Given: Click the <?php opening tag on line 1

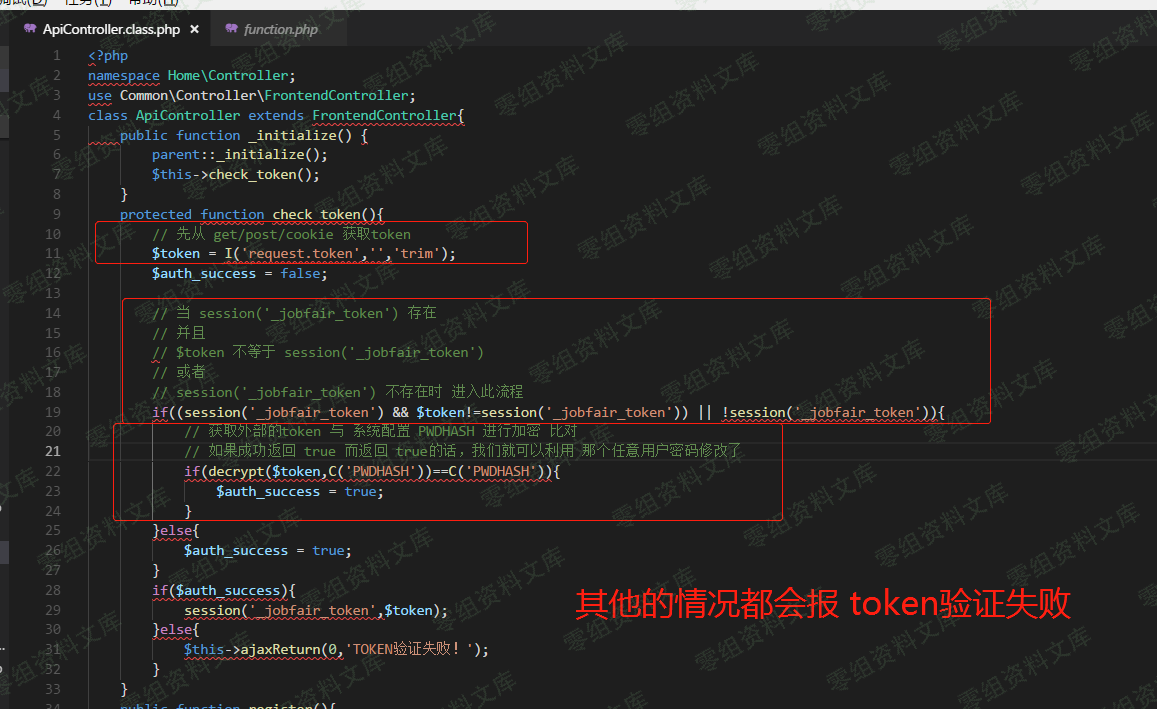Looking at the screenshot, I should click(x=108, y=55).
